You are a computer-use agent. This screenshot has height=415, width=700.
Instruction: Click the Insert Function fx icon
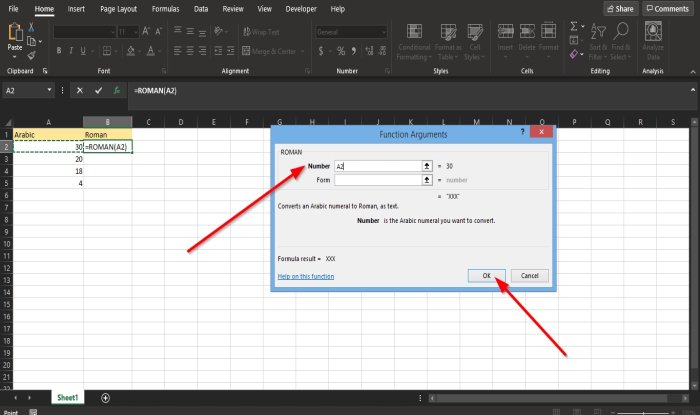[117, 91]
